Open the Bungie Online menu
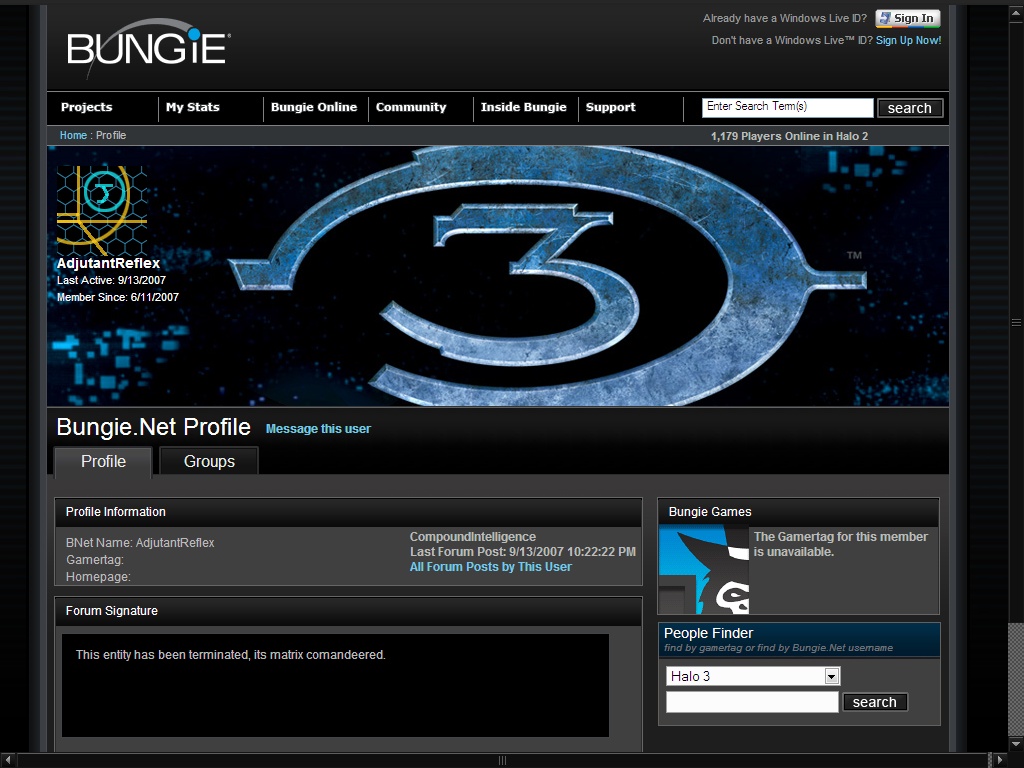 (314, 107)
